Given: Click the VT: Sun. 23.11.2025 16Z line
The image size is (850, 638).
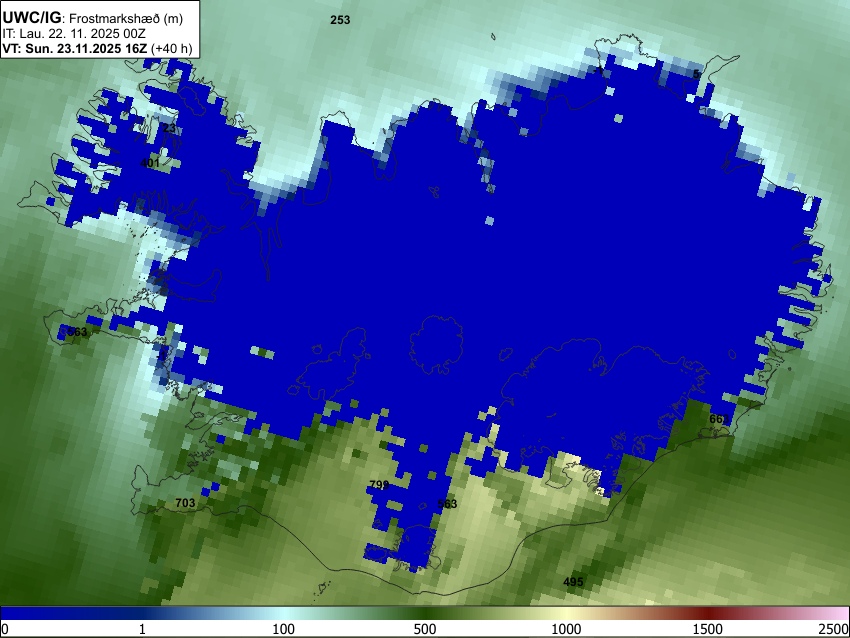Looking at the screenshot, I should coord(74,48).
